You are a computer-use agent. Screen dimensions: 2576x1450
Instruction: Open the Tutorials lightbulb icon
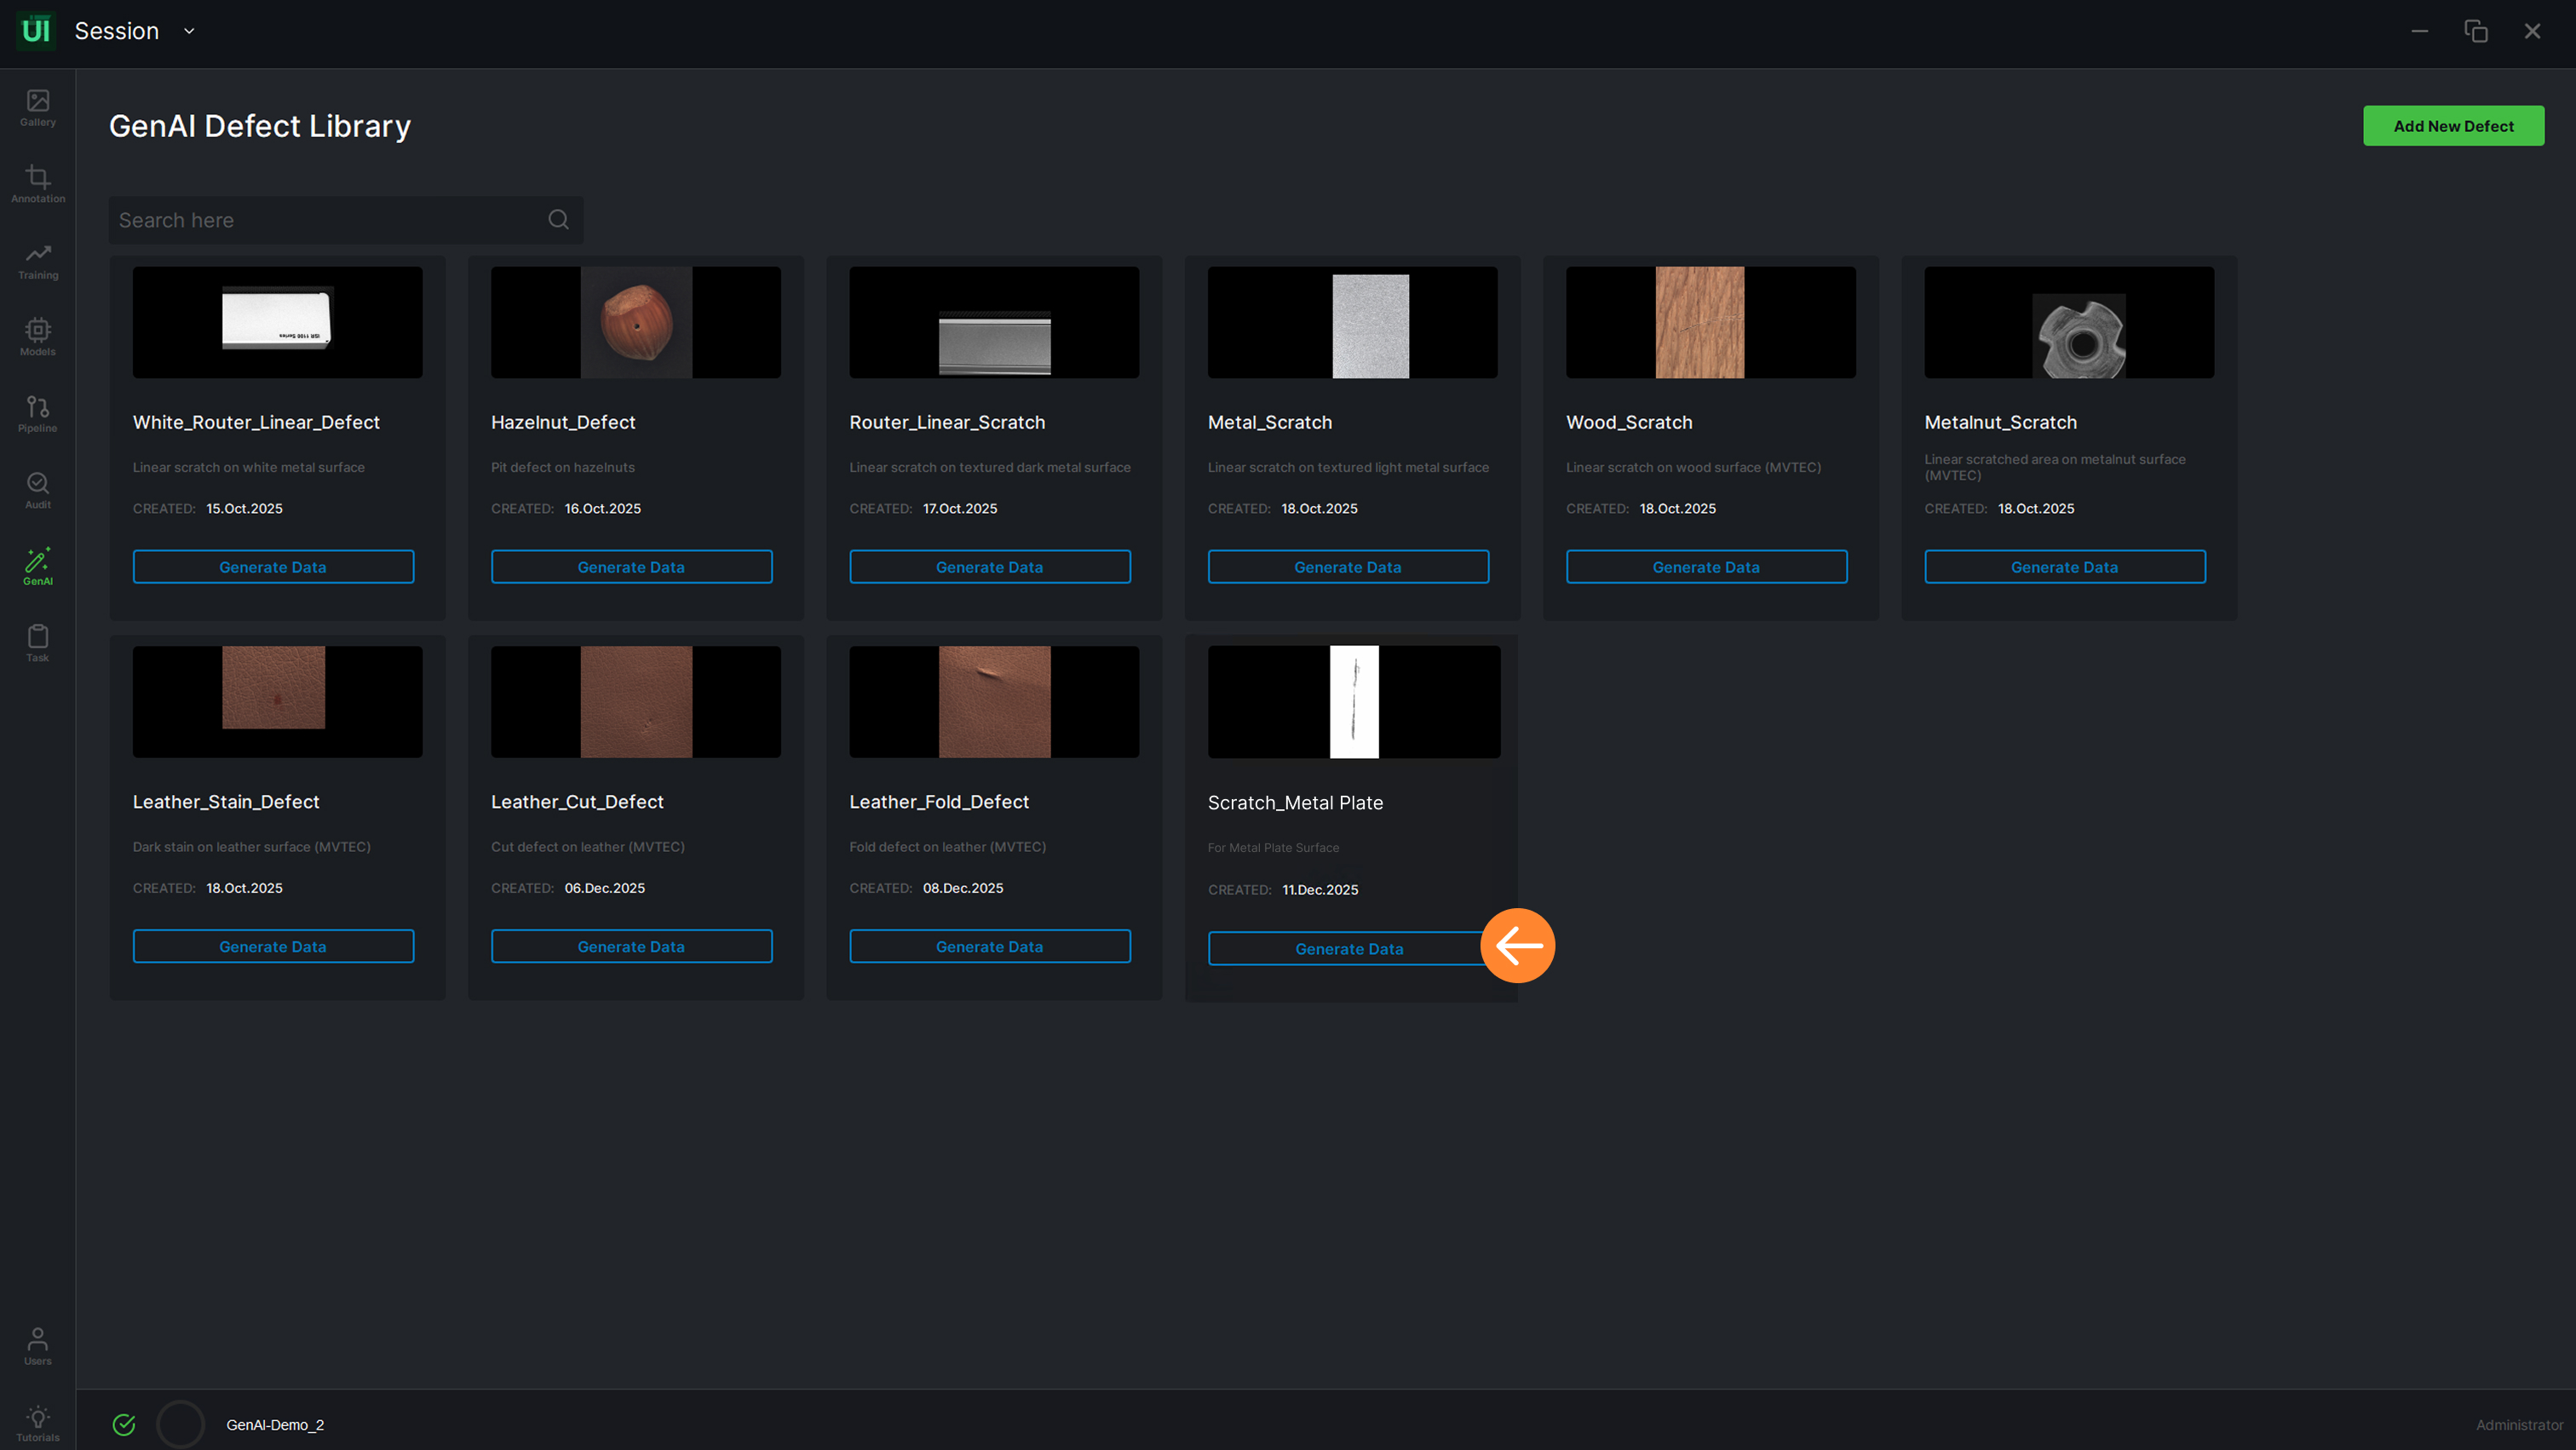point(38,1422)
